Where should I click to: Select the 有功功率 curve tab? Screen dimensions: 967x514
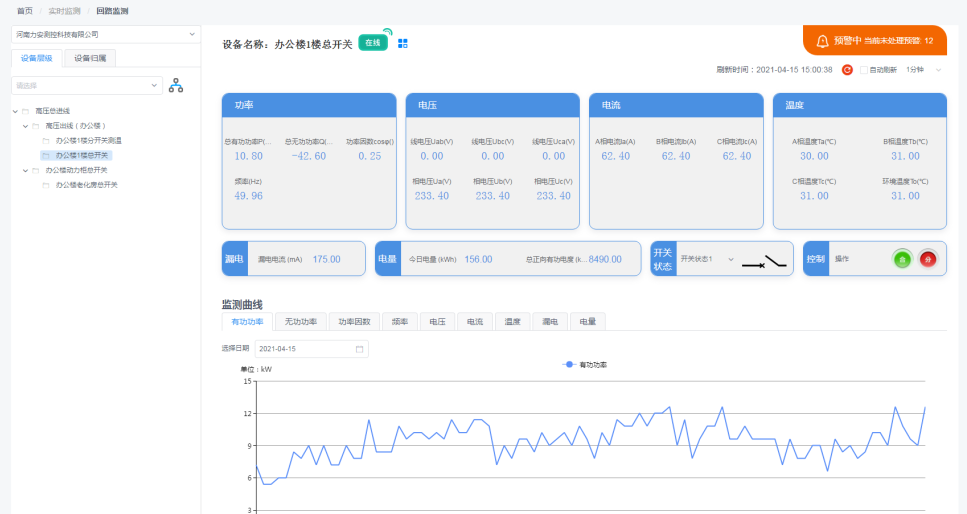[x=247, y=321]
